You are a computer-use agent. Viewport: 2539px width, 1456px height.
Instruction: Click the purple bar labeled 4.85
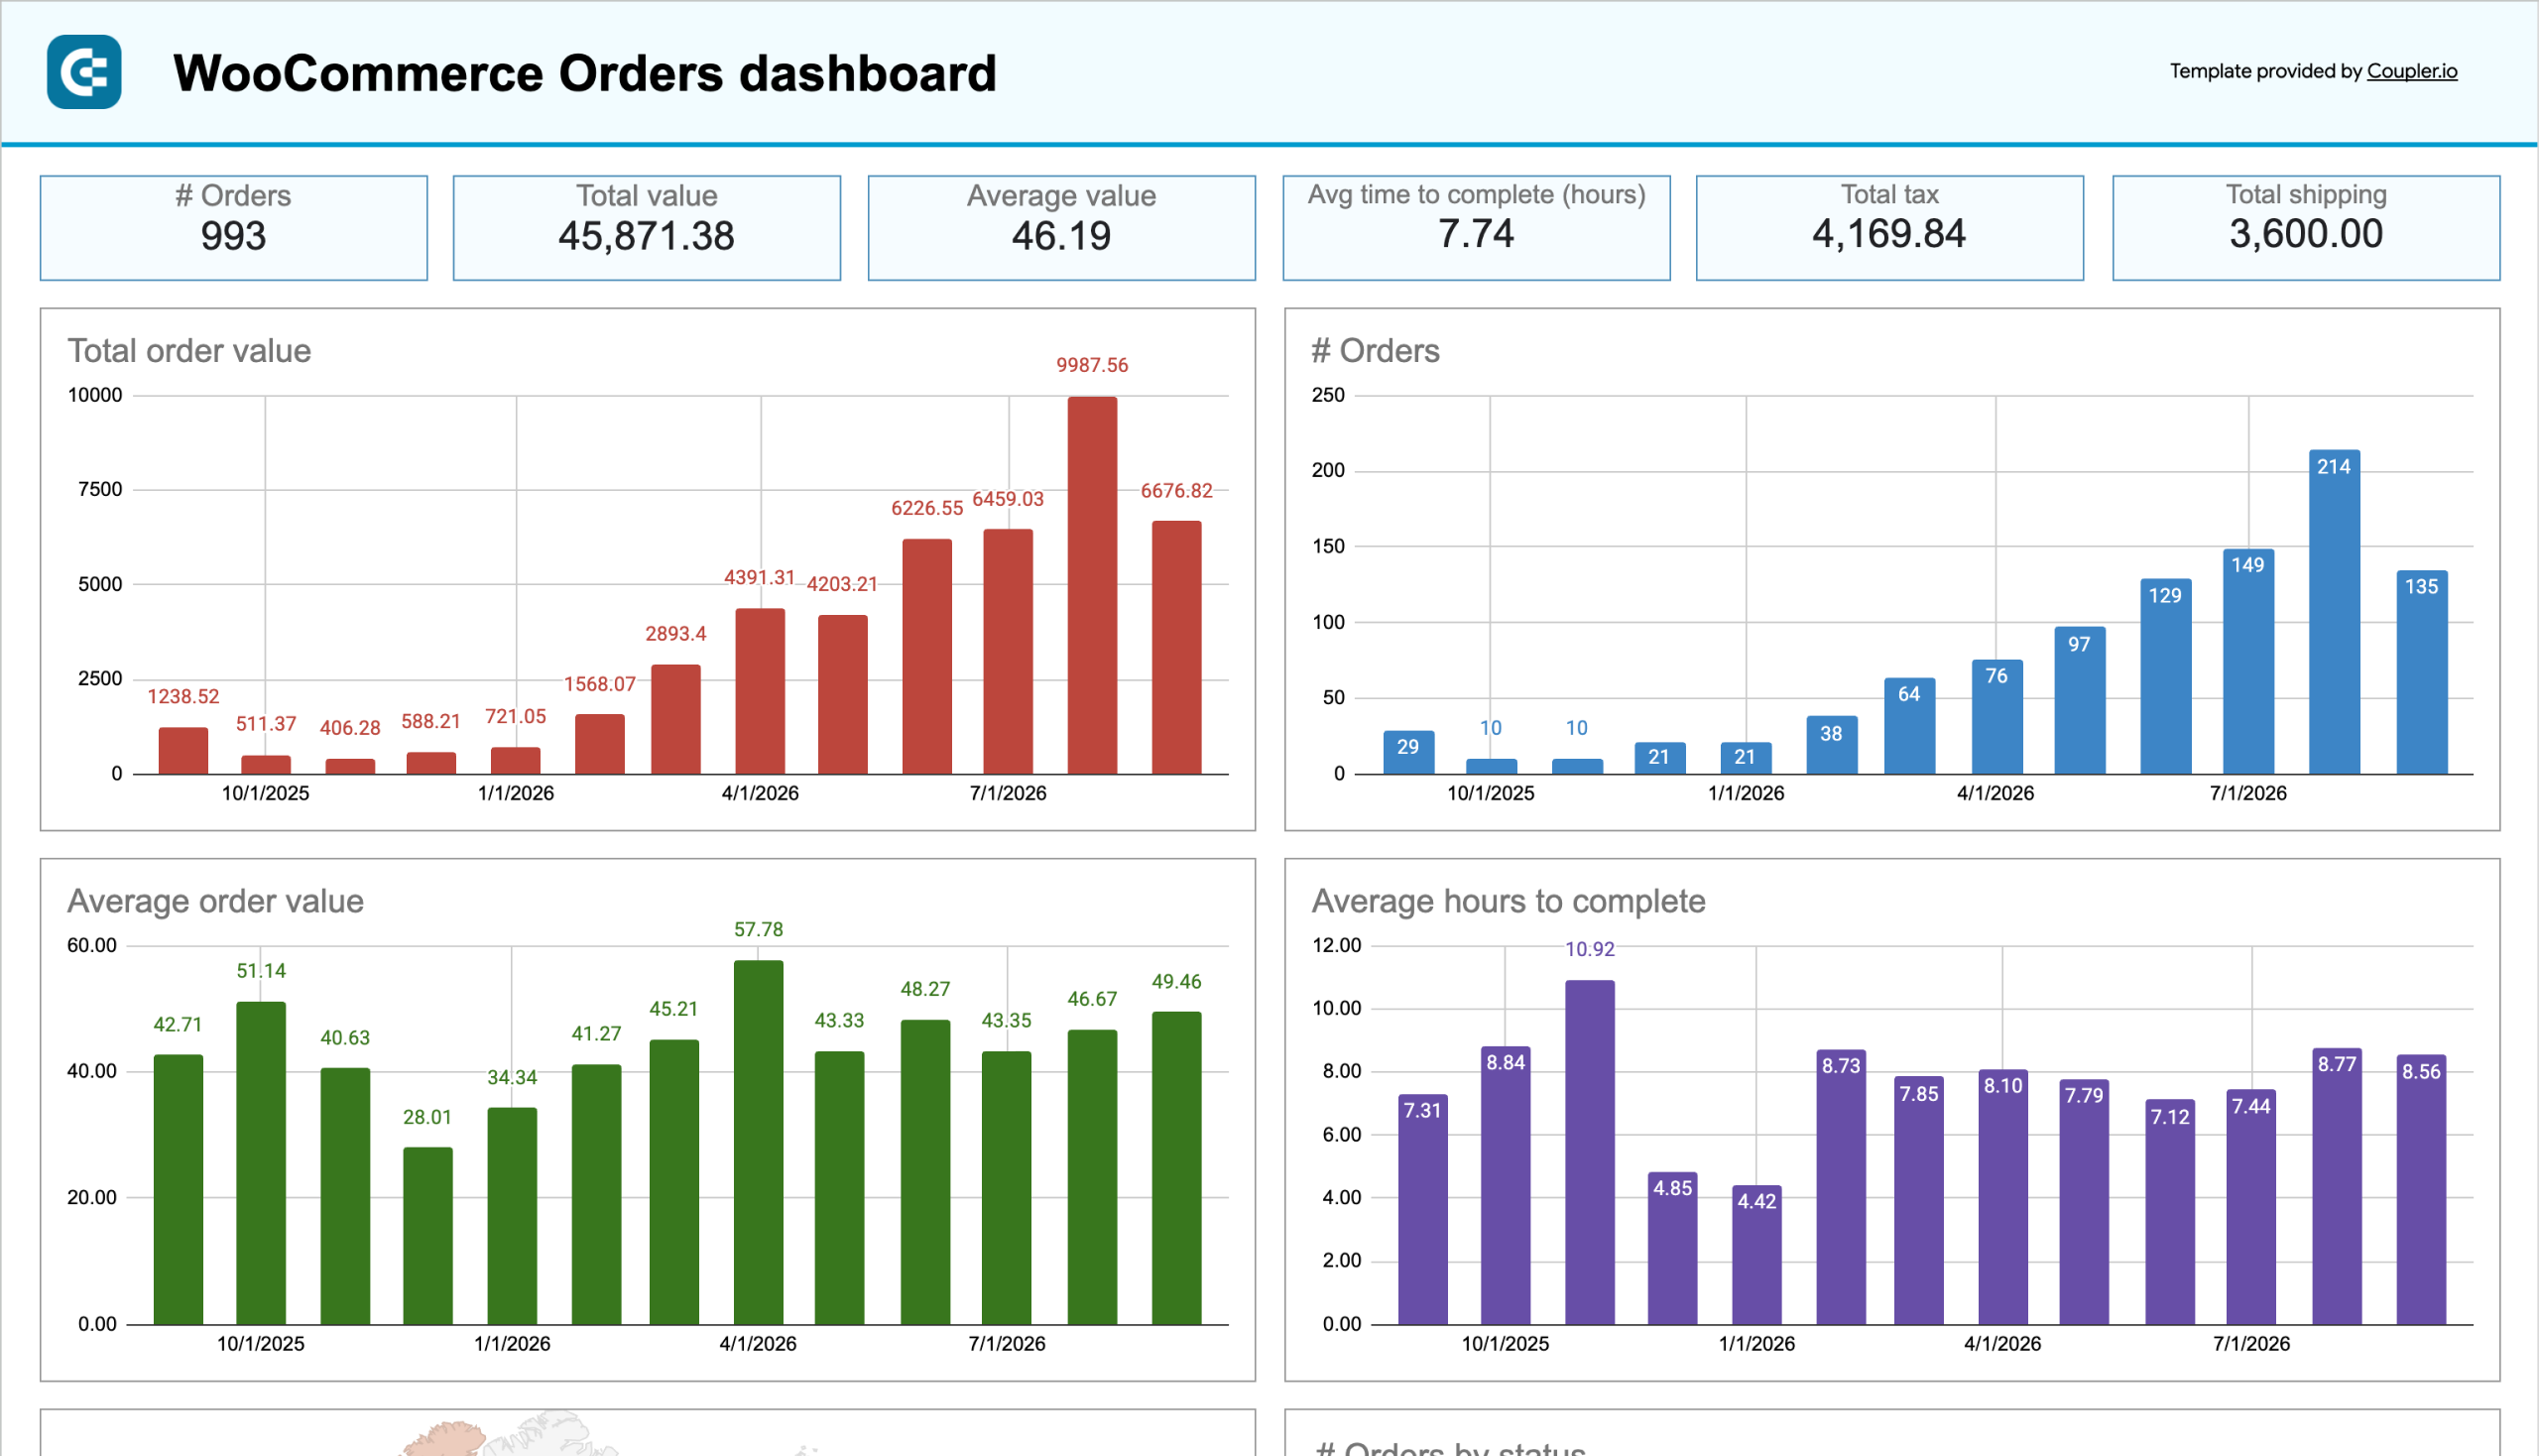[x=1672, y=1248]
